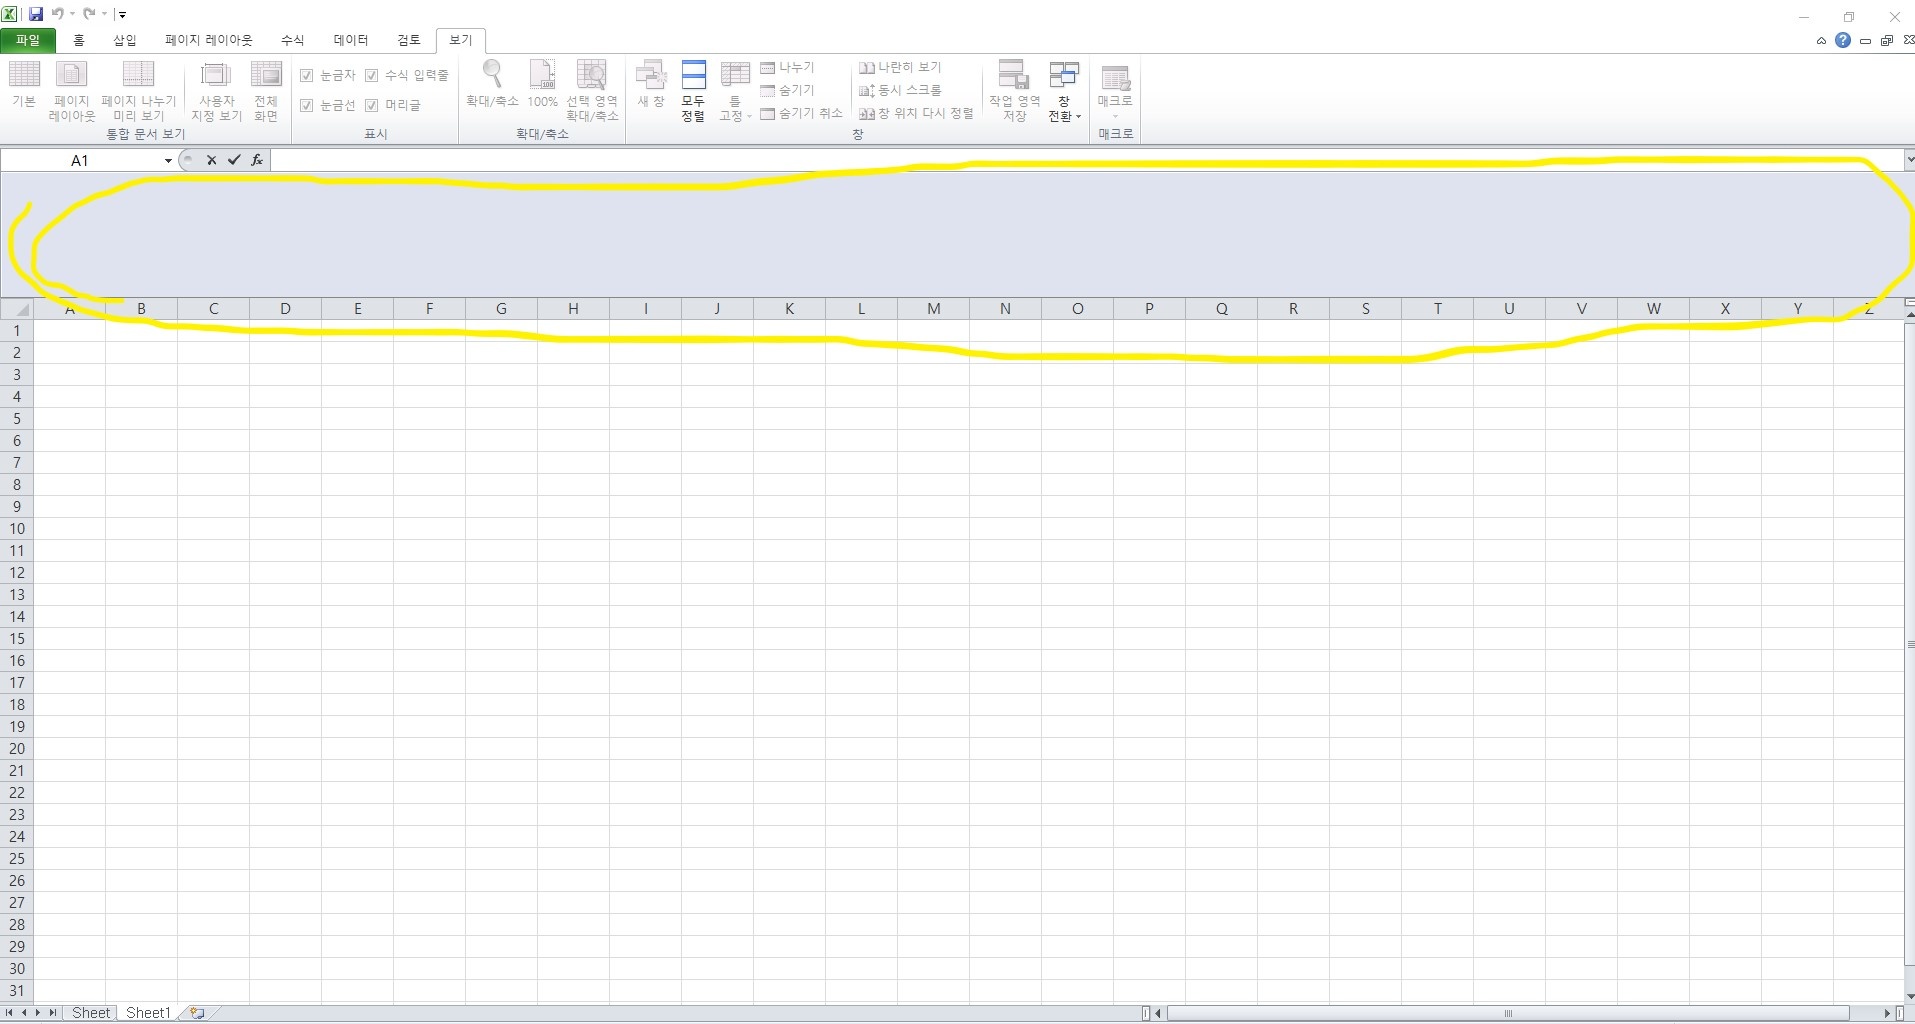The image size is (1915, 1024).
Task: Click 나누기 split window button
Action: click(788, 67)
